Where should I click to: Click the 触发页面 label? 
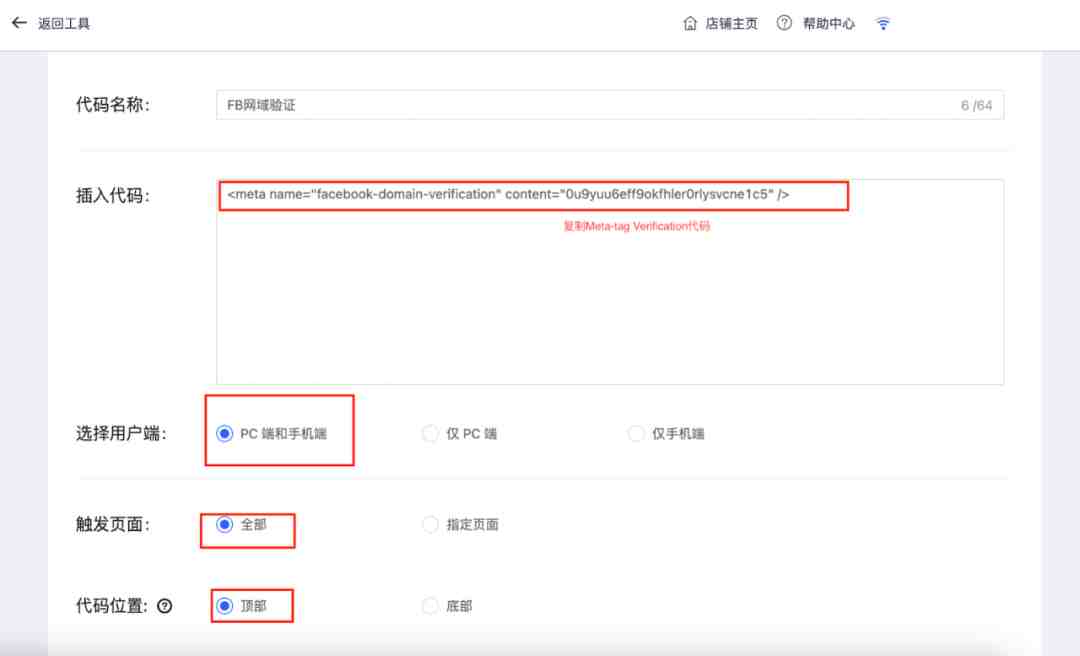pos(113,524)
